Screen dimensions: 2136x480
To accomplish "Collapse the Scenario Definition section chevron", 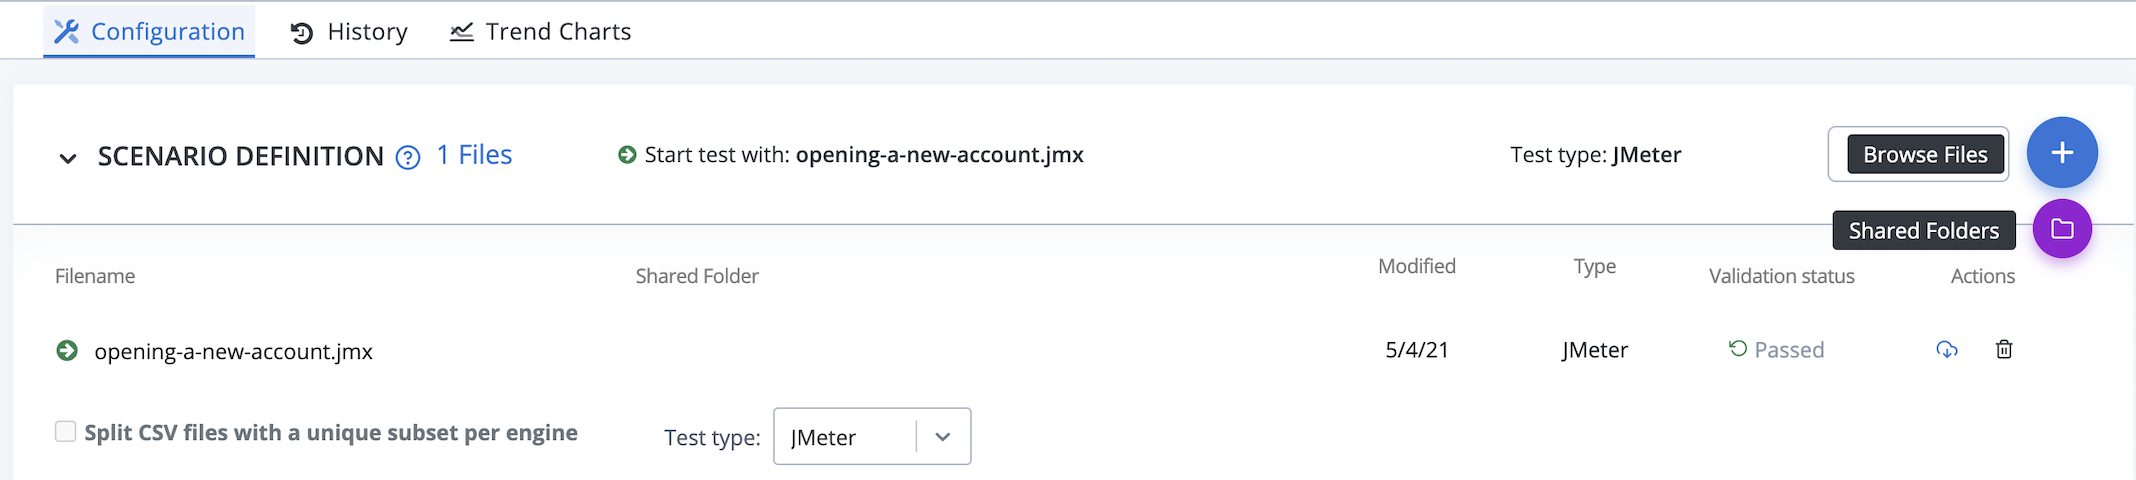I will [x=68, y=158].
